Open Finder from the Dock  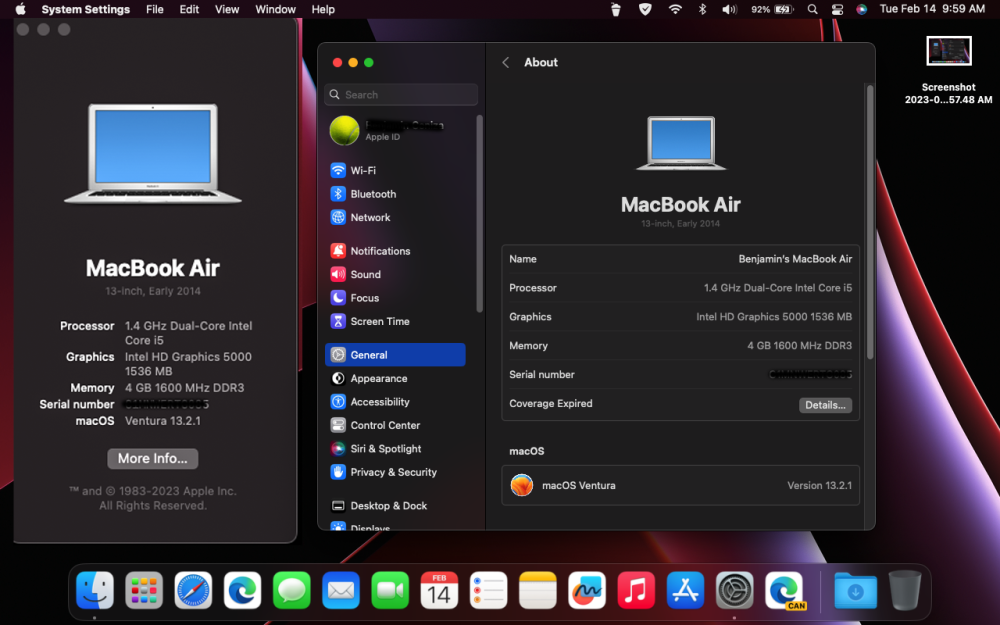95,591
